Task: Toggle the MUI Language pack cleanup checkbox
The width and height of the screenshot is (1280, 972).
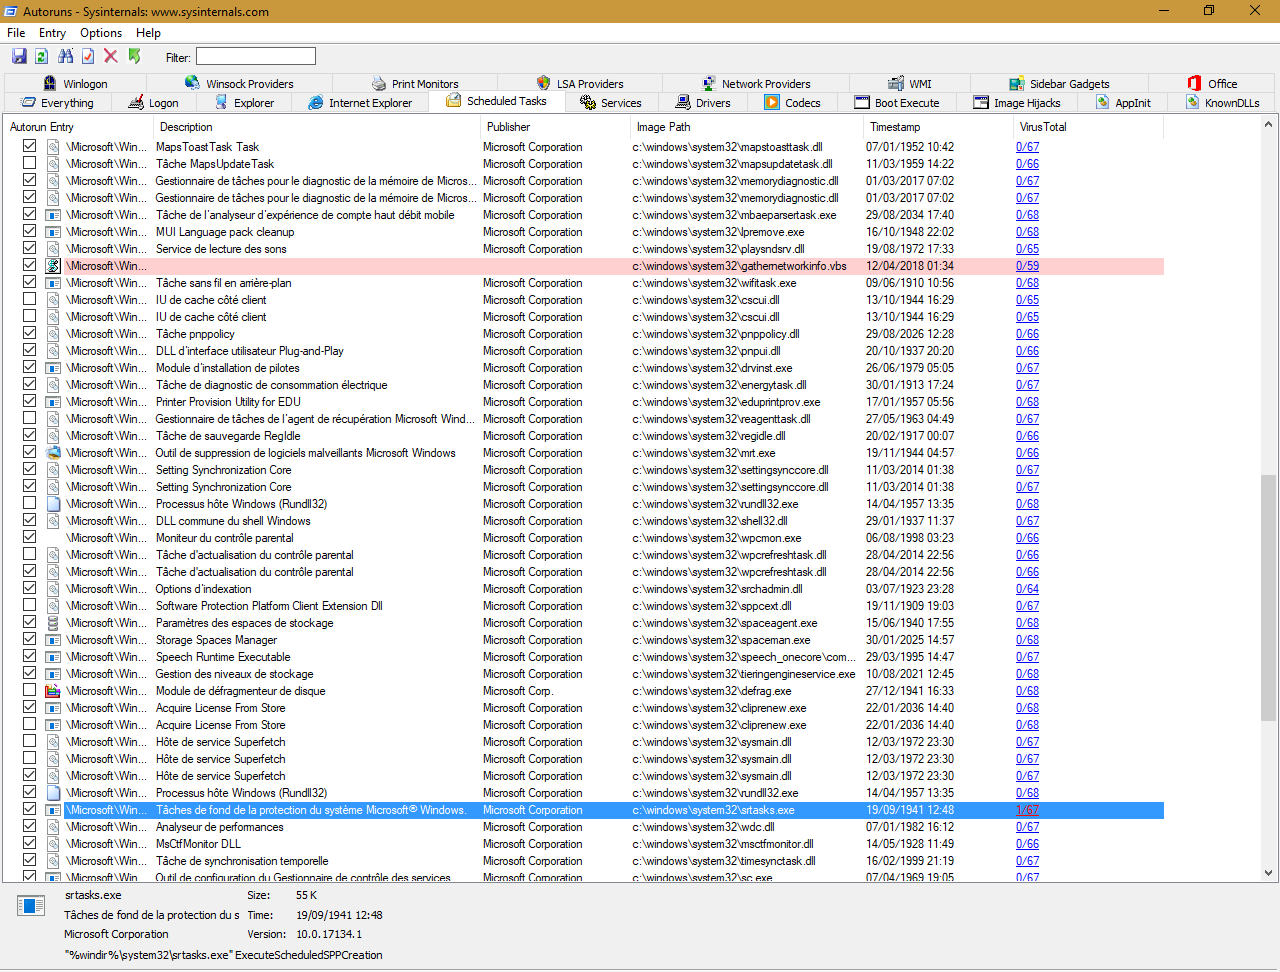Action: click(x=29, y=231)
